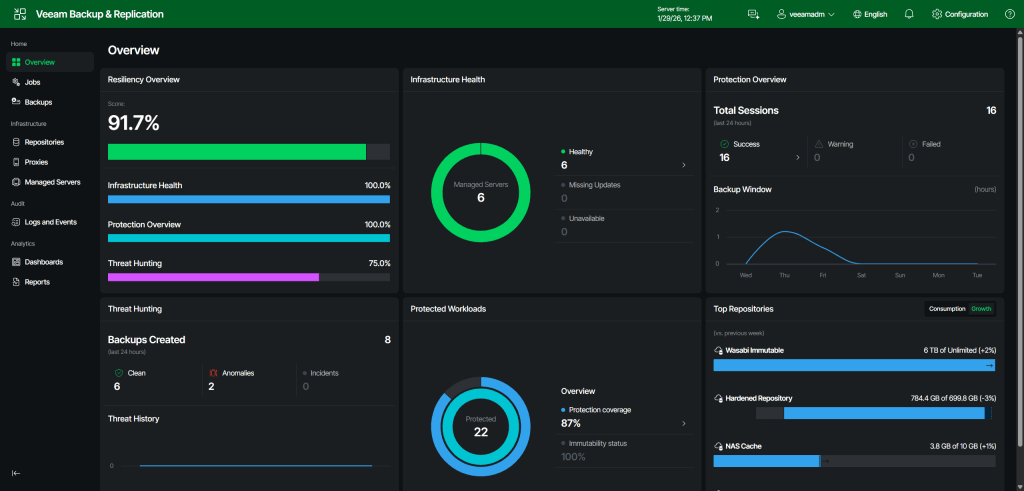The width and height of the screenshot is (1024, 491).
Task: Open the messages icon near server time
Action: (x=753, y=14)
